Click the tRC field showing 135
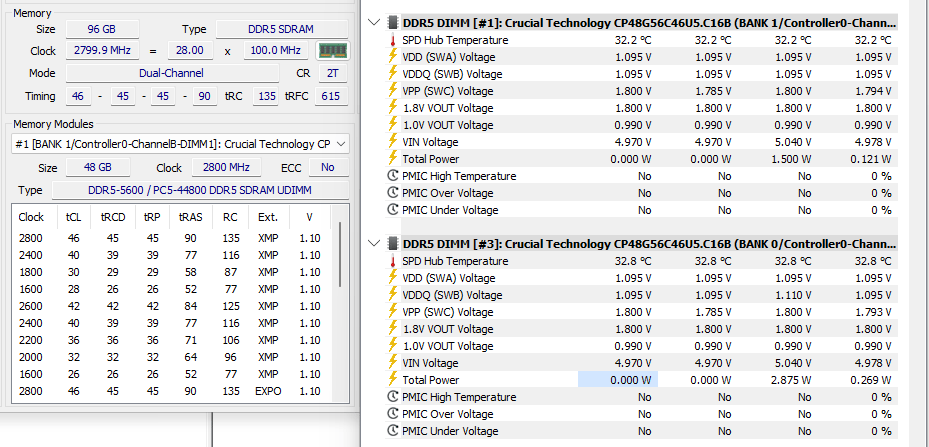 tap(265, 96)
